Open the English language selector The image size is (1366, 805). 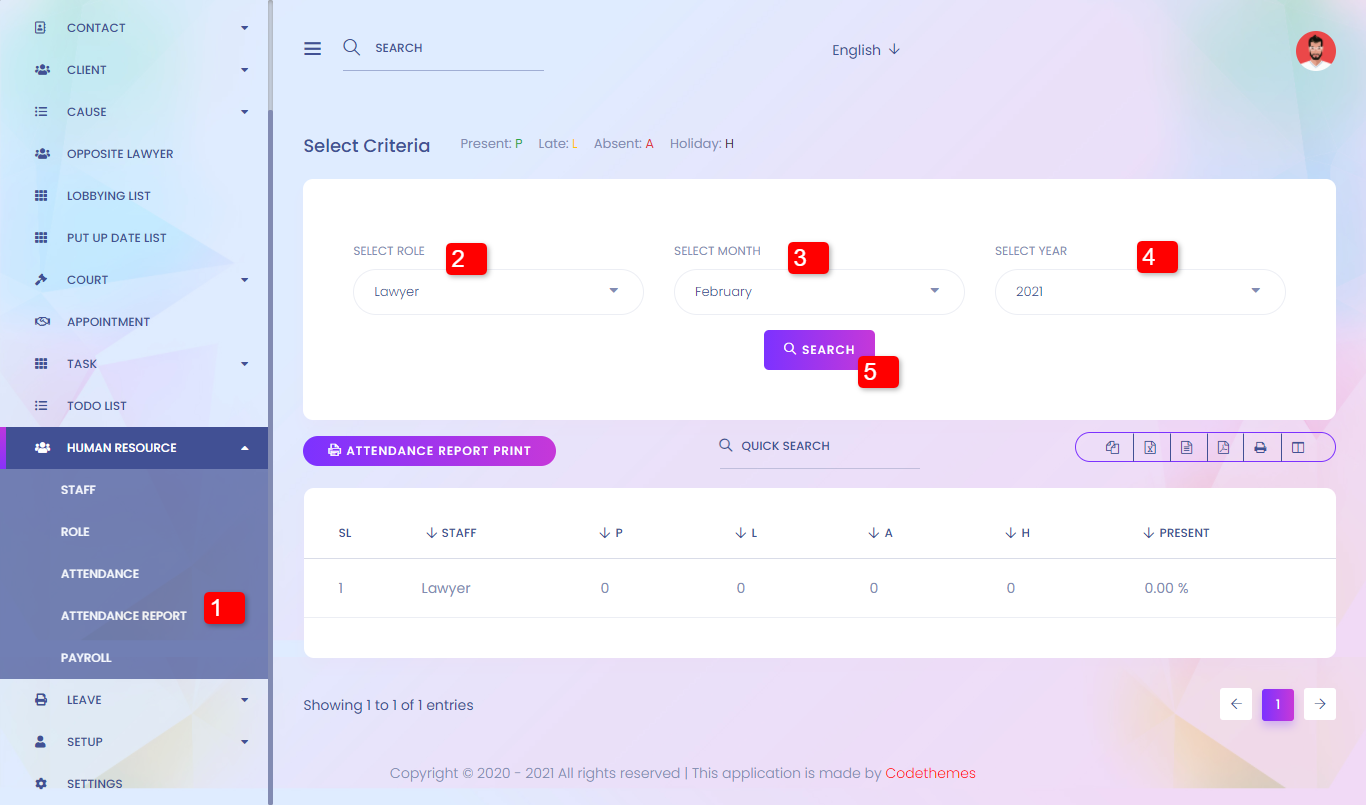tap(866, 50)
